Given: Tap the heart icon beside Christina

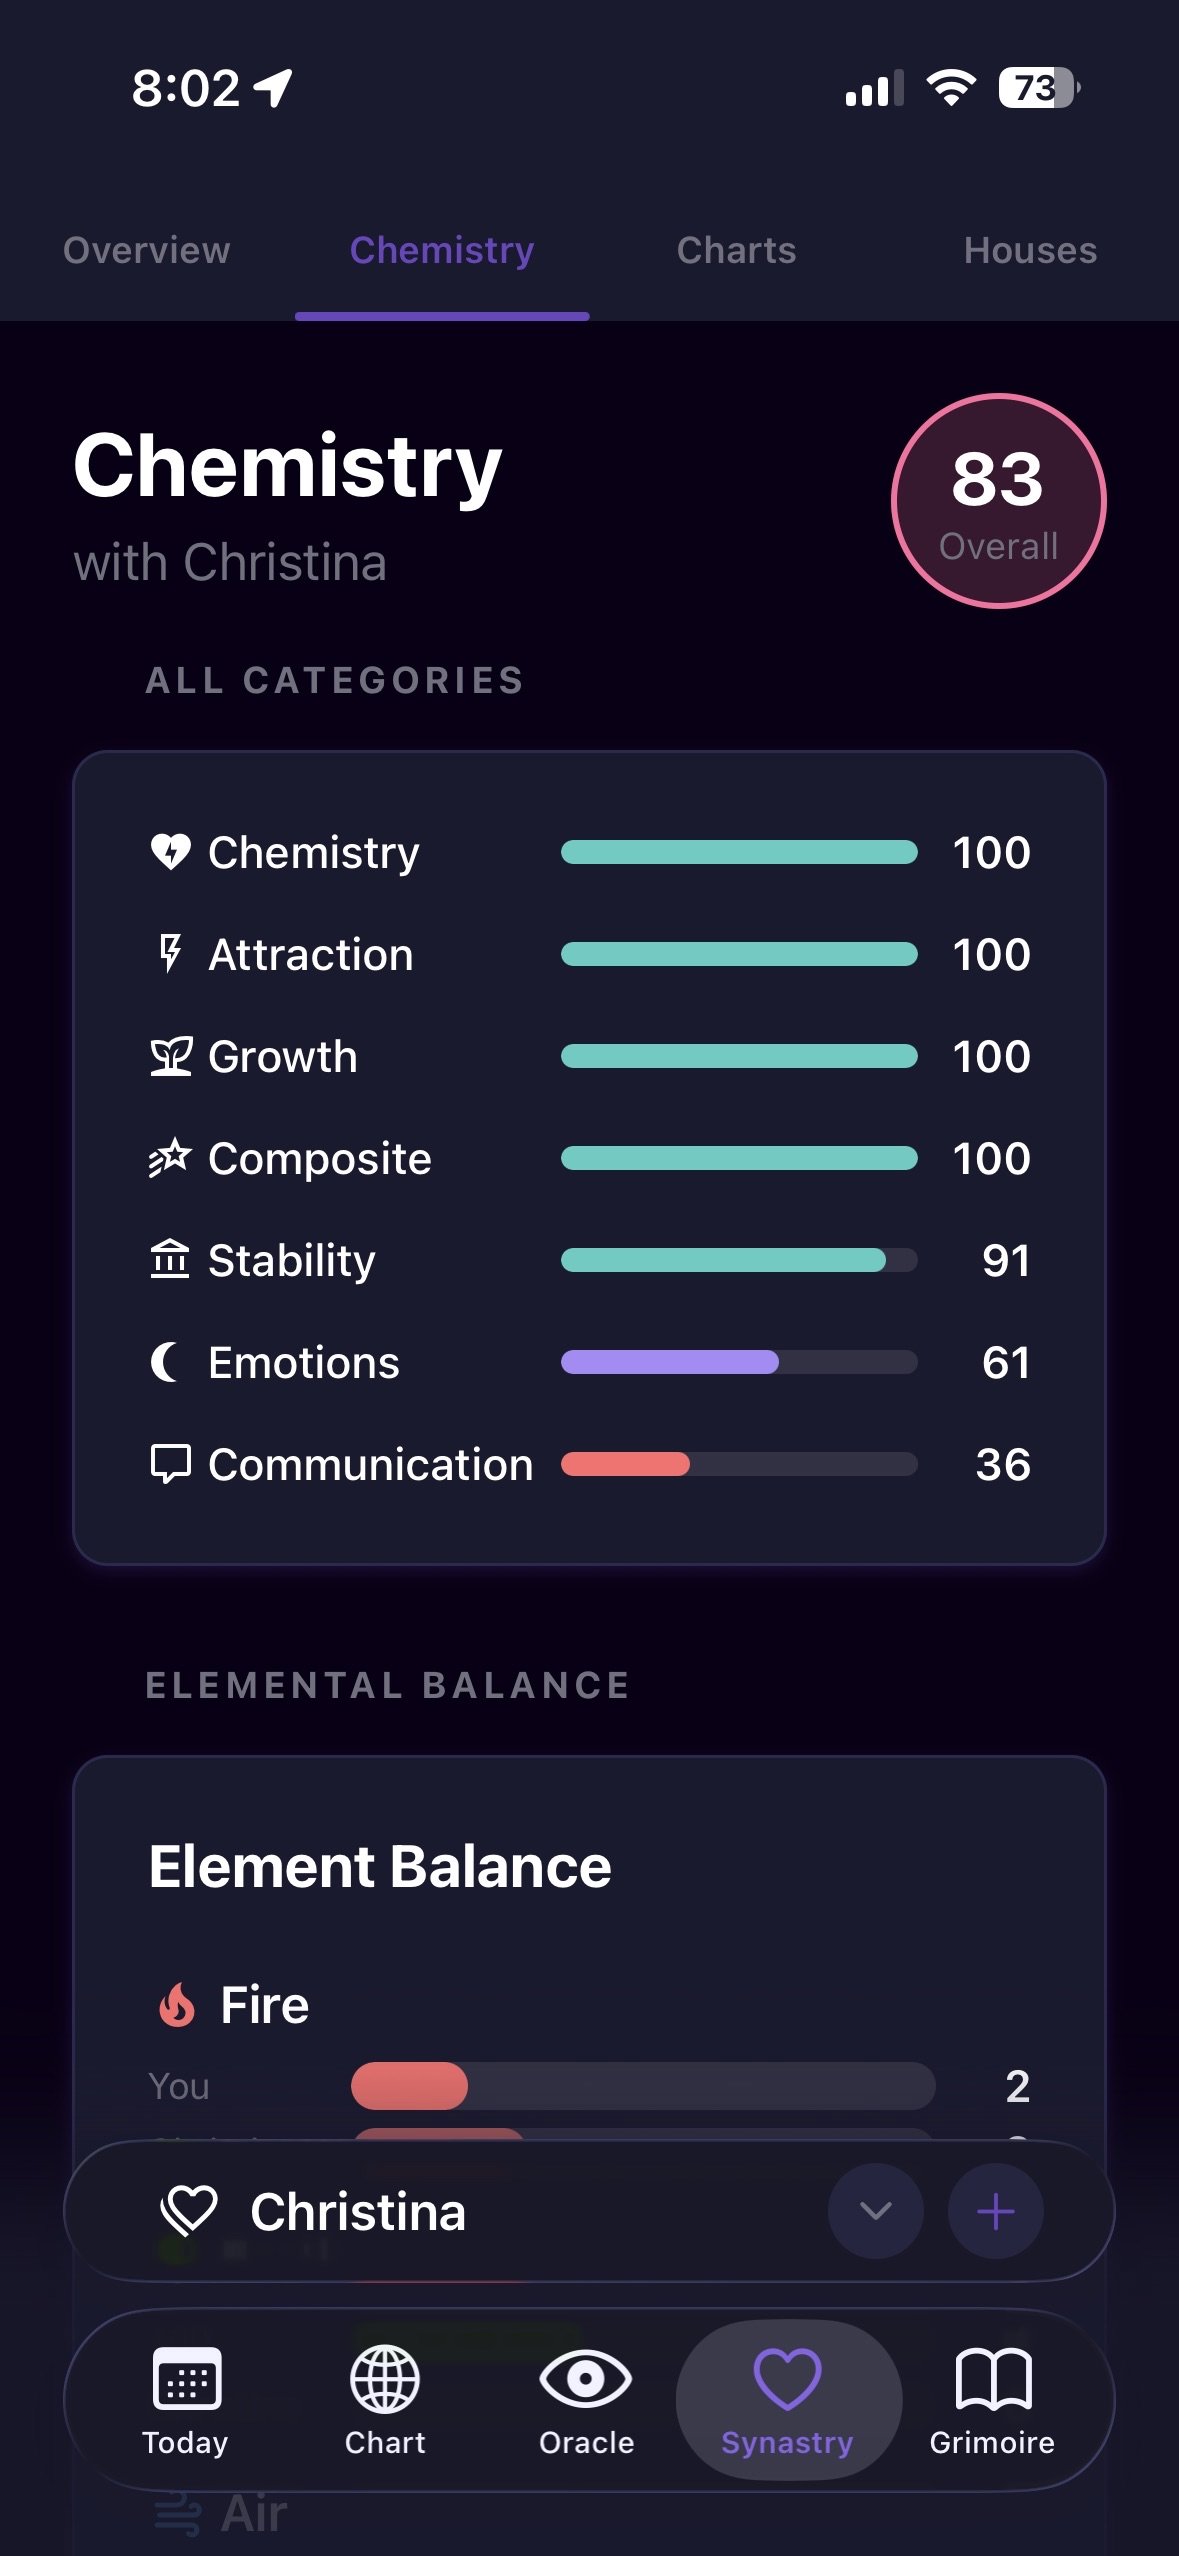Looking at the screenshot, I should point(189,2211).
